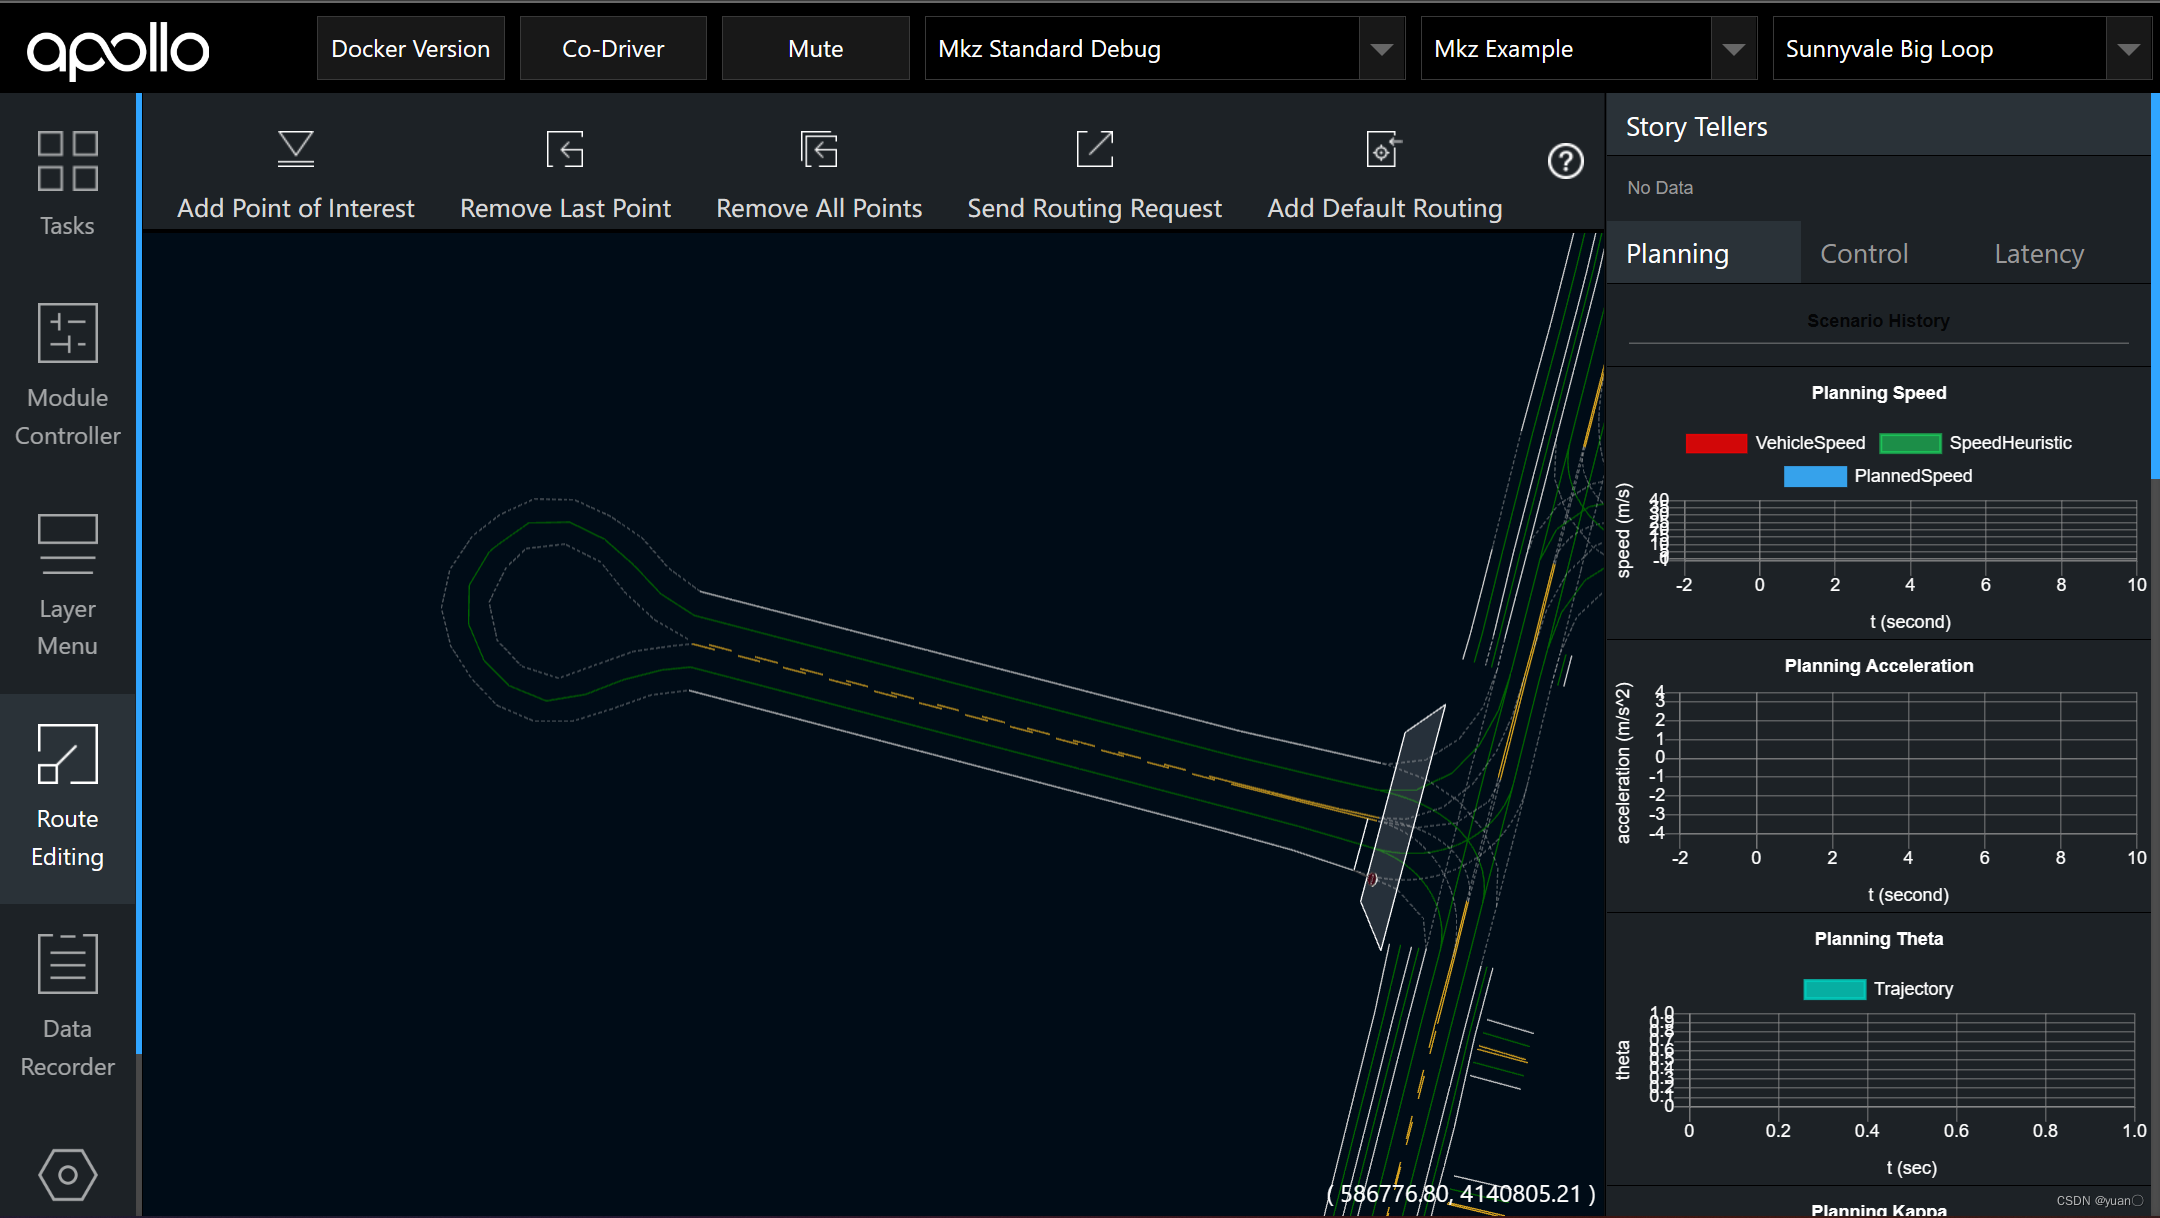Click the Add Point of Interest label
This screenshot has height=1218, width=2160.
(x=296, y=208)
